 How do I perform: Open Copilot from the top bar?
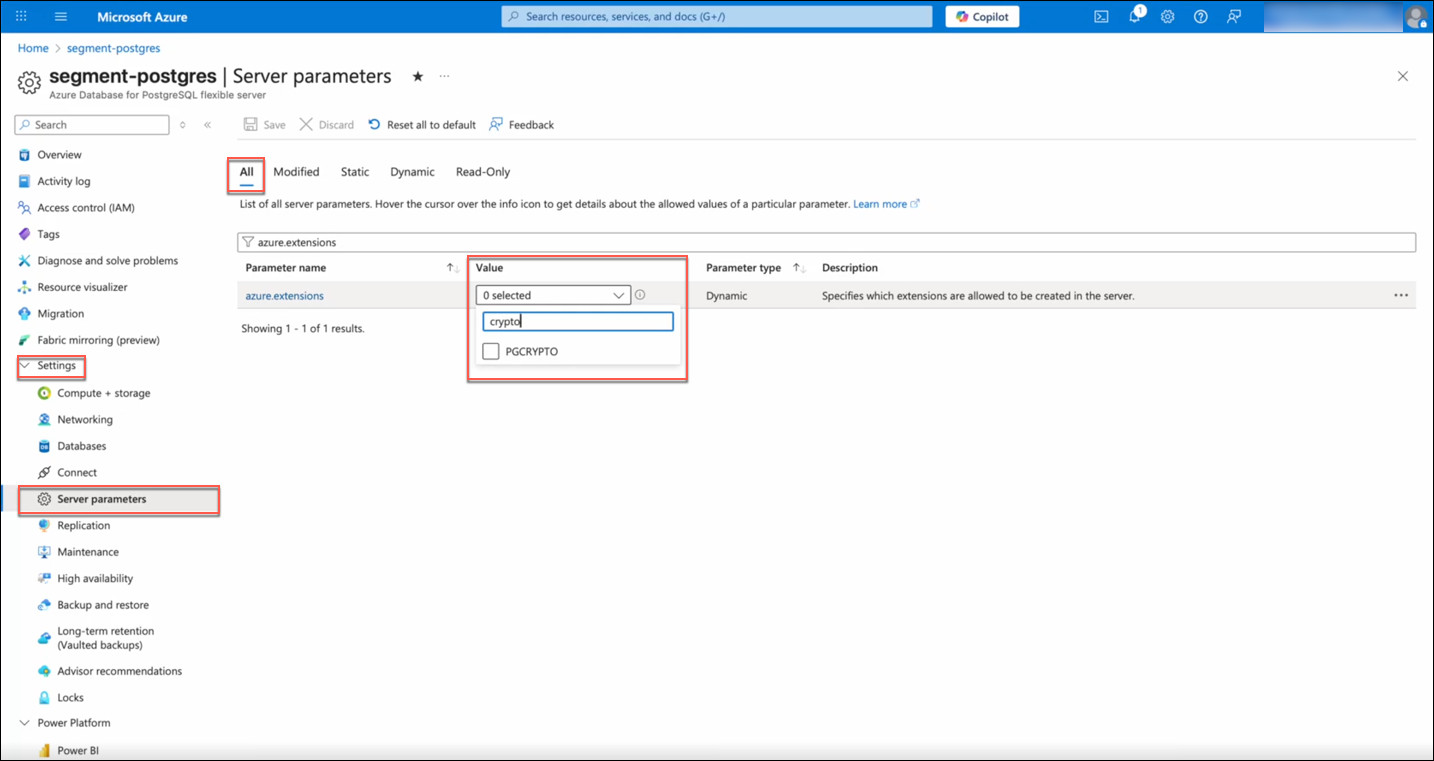pyautogui.click(x=982, y=17)
